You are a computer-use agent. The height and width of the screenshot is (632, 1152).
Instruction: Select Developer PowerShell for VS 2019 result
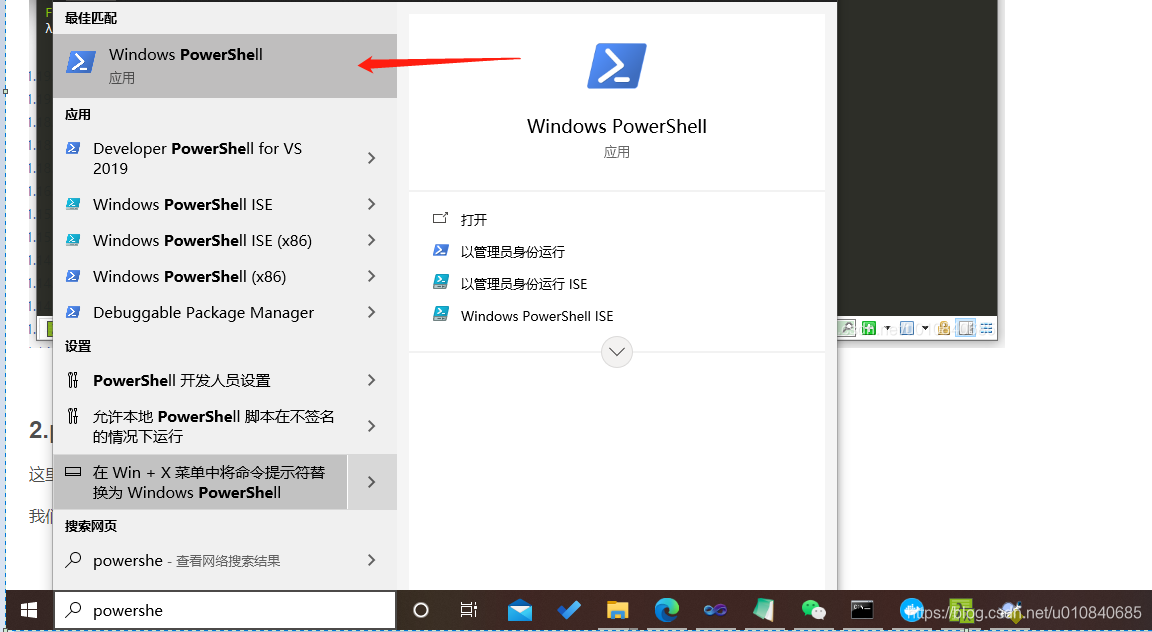click(198, 158)
